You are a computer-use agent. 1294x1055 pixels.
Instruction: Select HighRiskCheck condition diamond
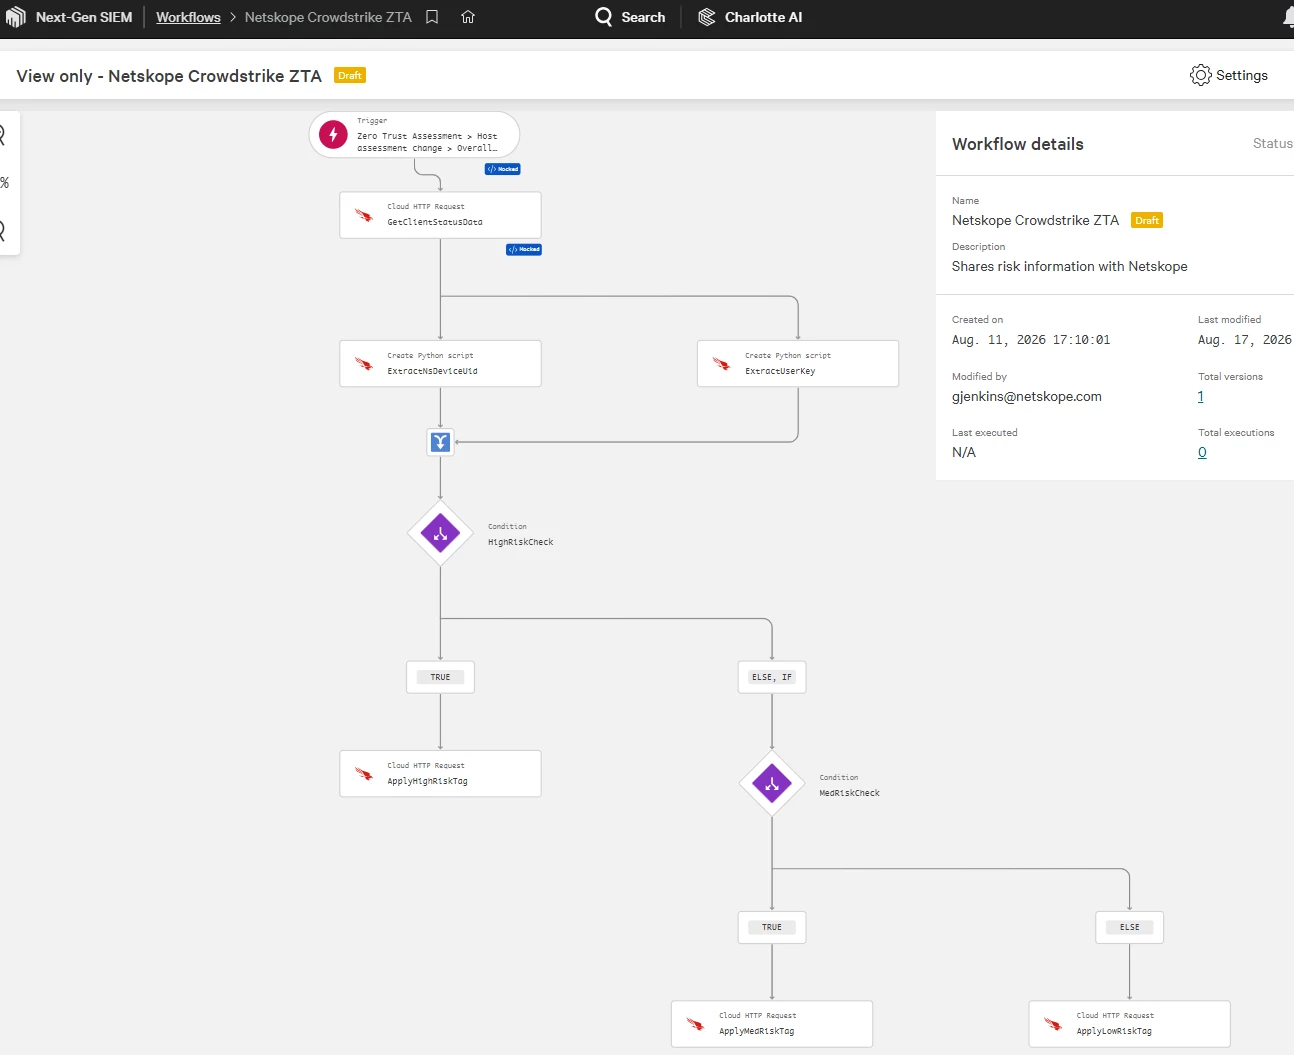point(440,533)
